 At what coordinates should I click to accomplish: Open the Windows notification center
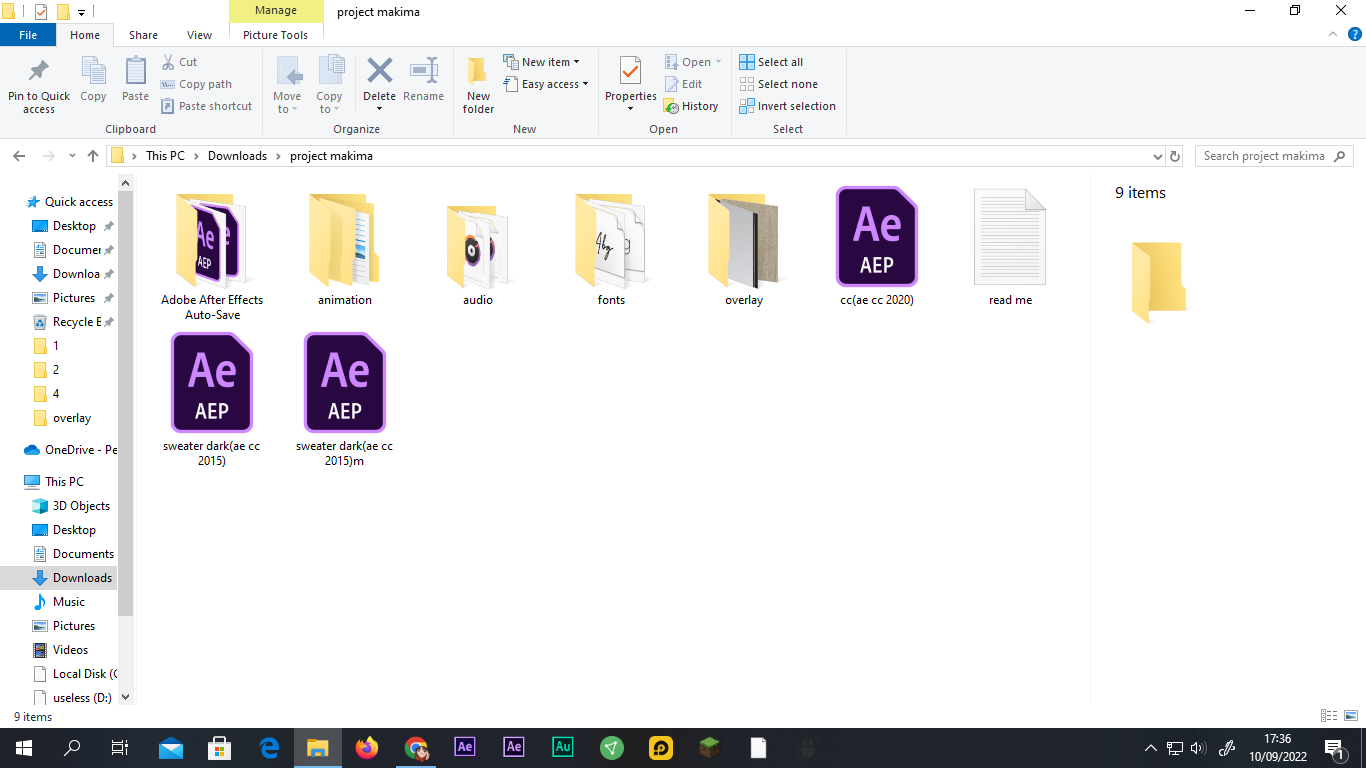[x=1334, y=747]
